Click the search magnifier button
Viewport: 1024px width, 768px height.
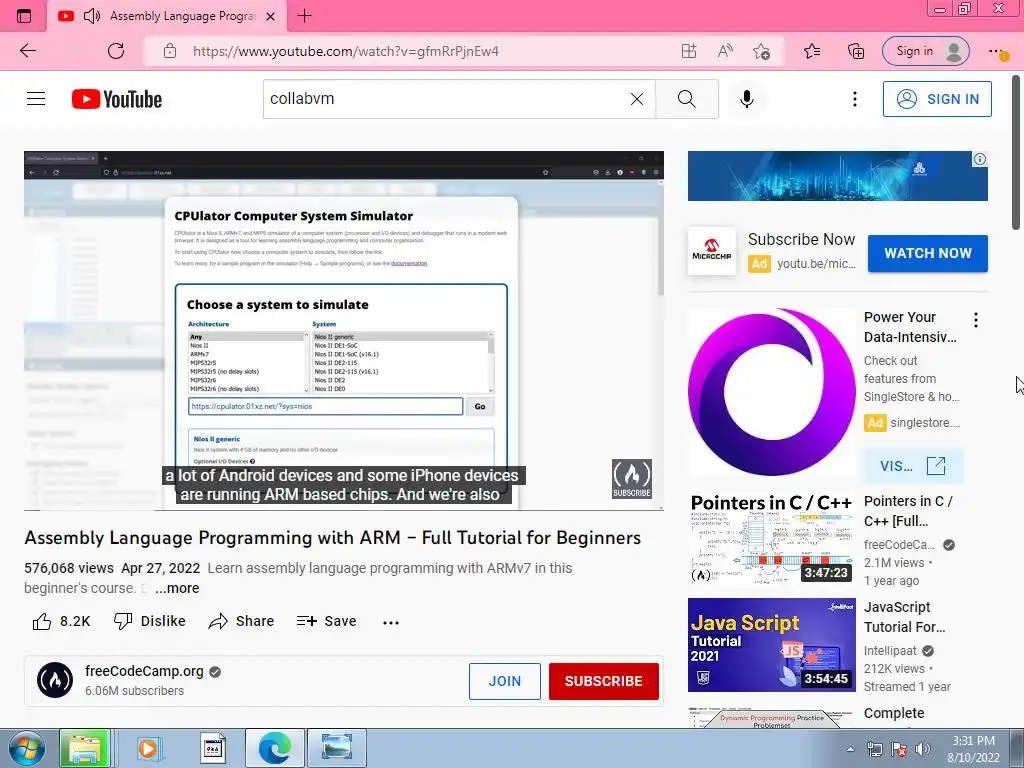pos(686,99)
